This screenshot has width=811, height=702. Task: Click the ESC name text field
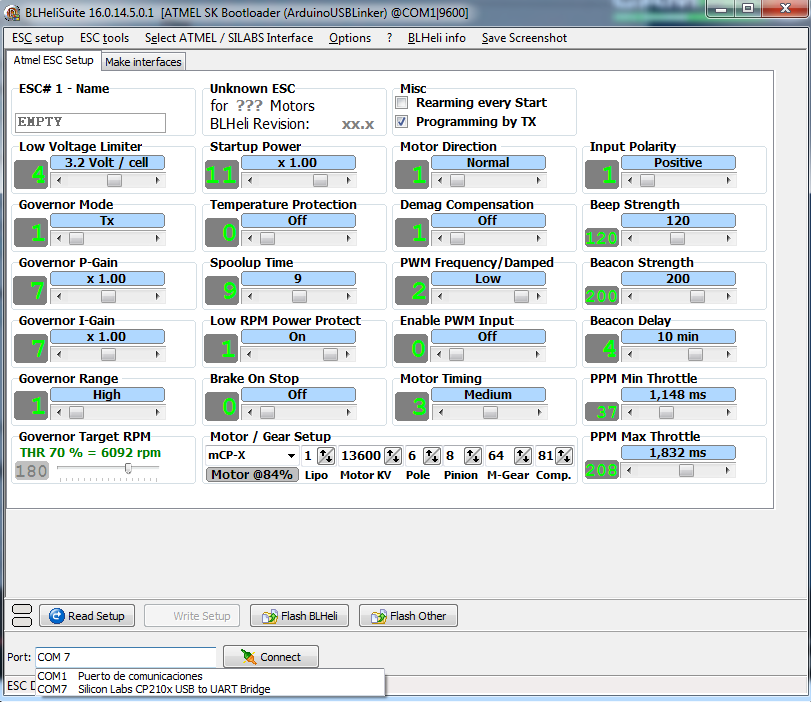click(x=91, y=122)
